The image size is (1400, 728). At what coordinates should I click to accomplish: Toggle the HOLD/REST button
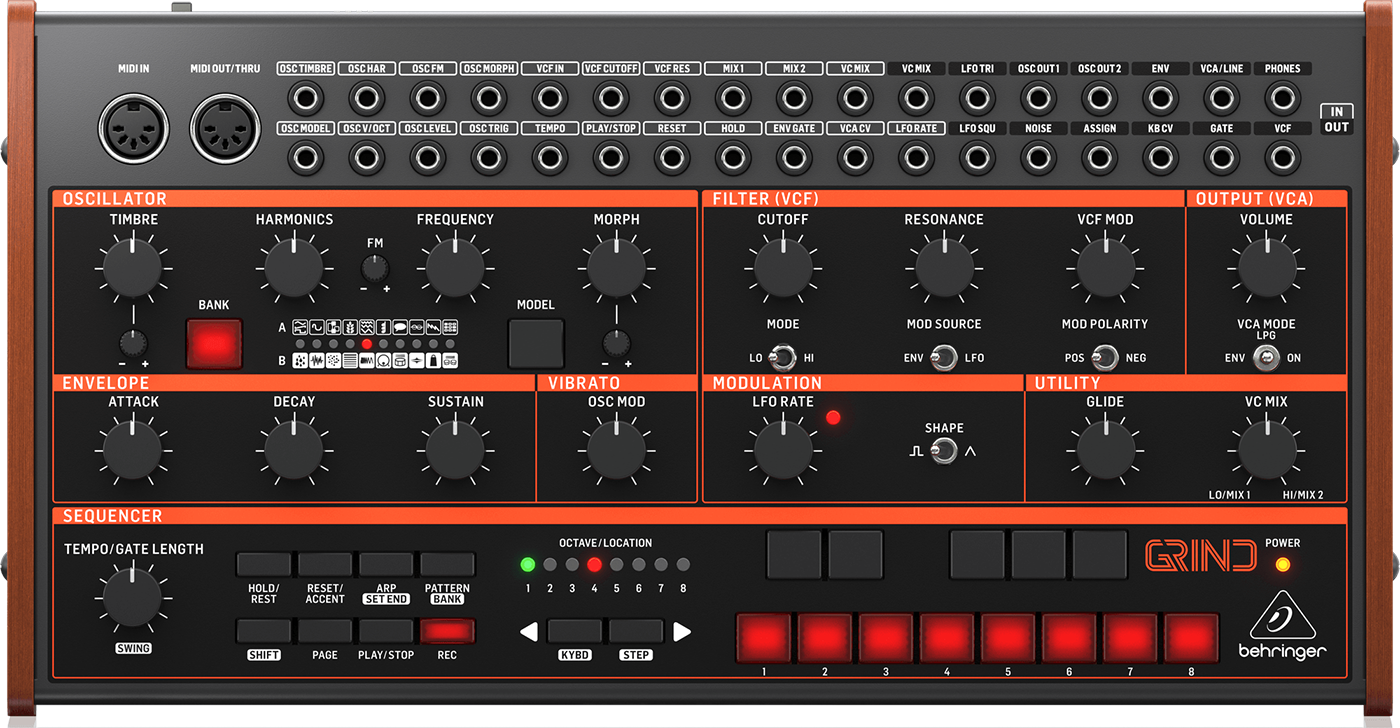tap(263, 564)
